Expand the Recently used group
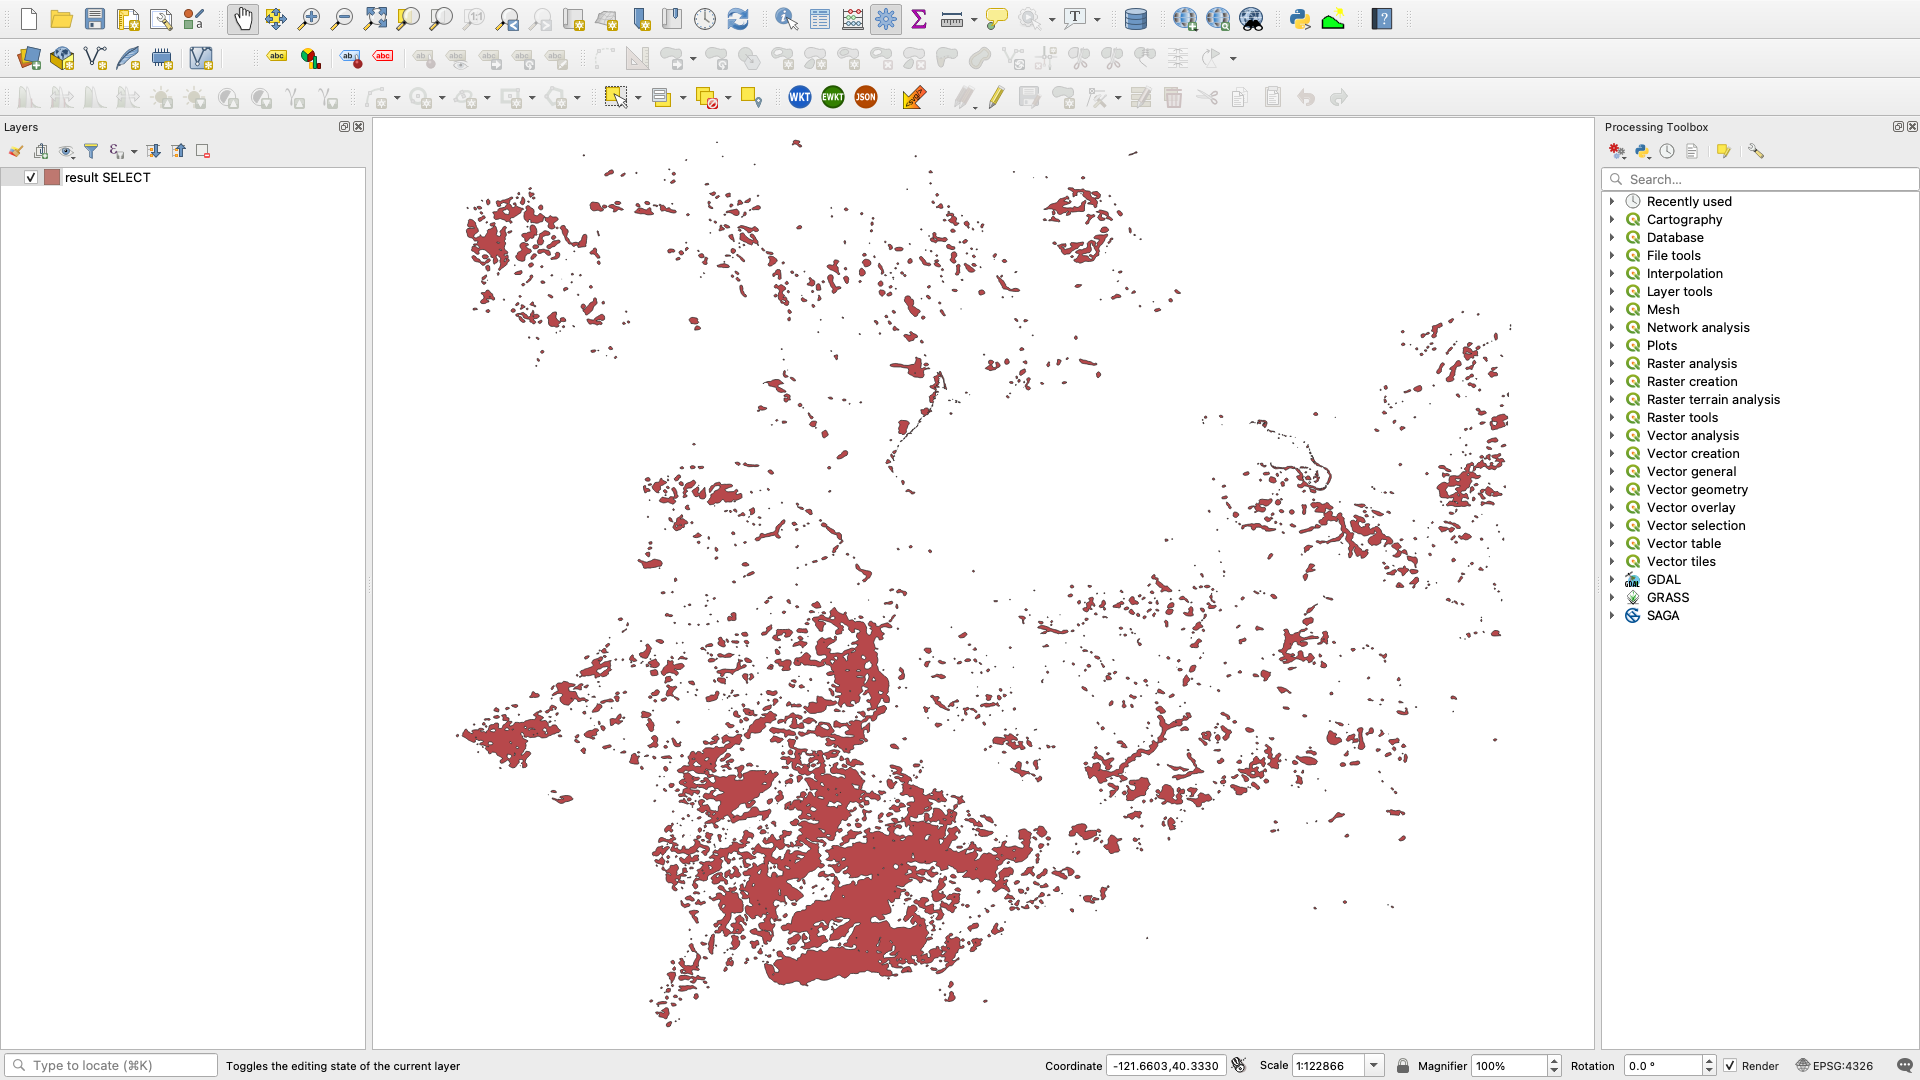The width and height of the screenshot is (1920, 1080). pos(1612,201)
